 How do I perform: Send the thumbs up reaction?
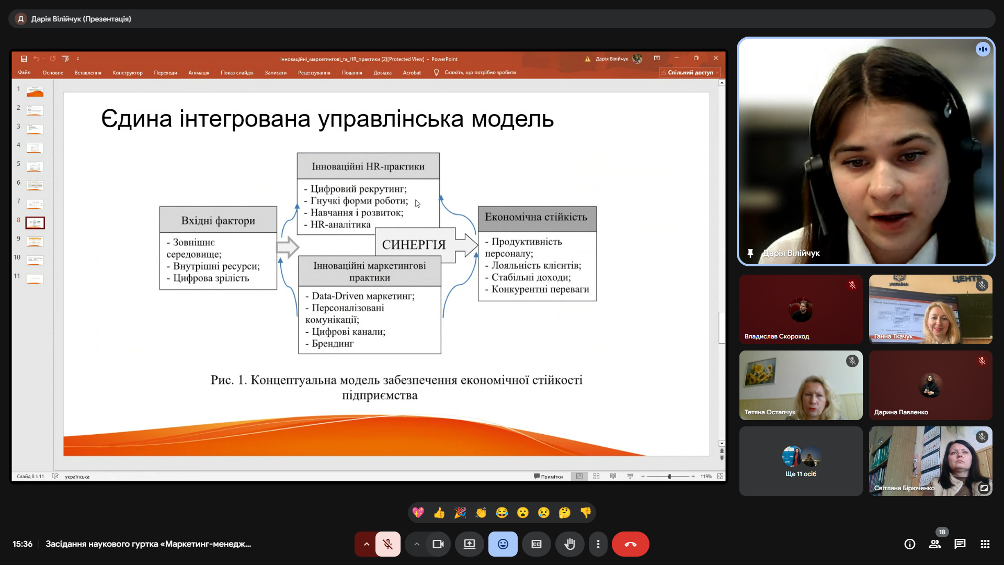(x=439, y=512)
